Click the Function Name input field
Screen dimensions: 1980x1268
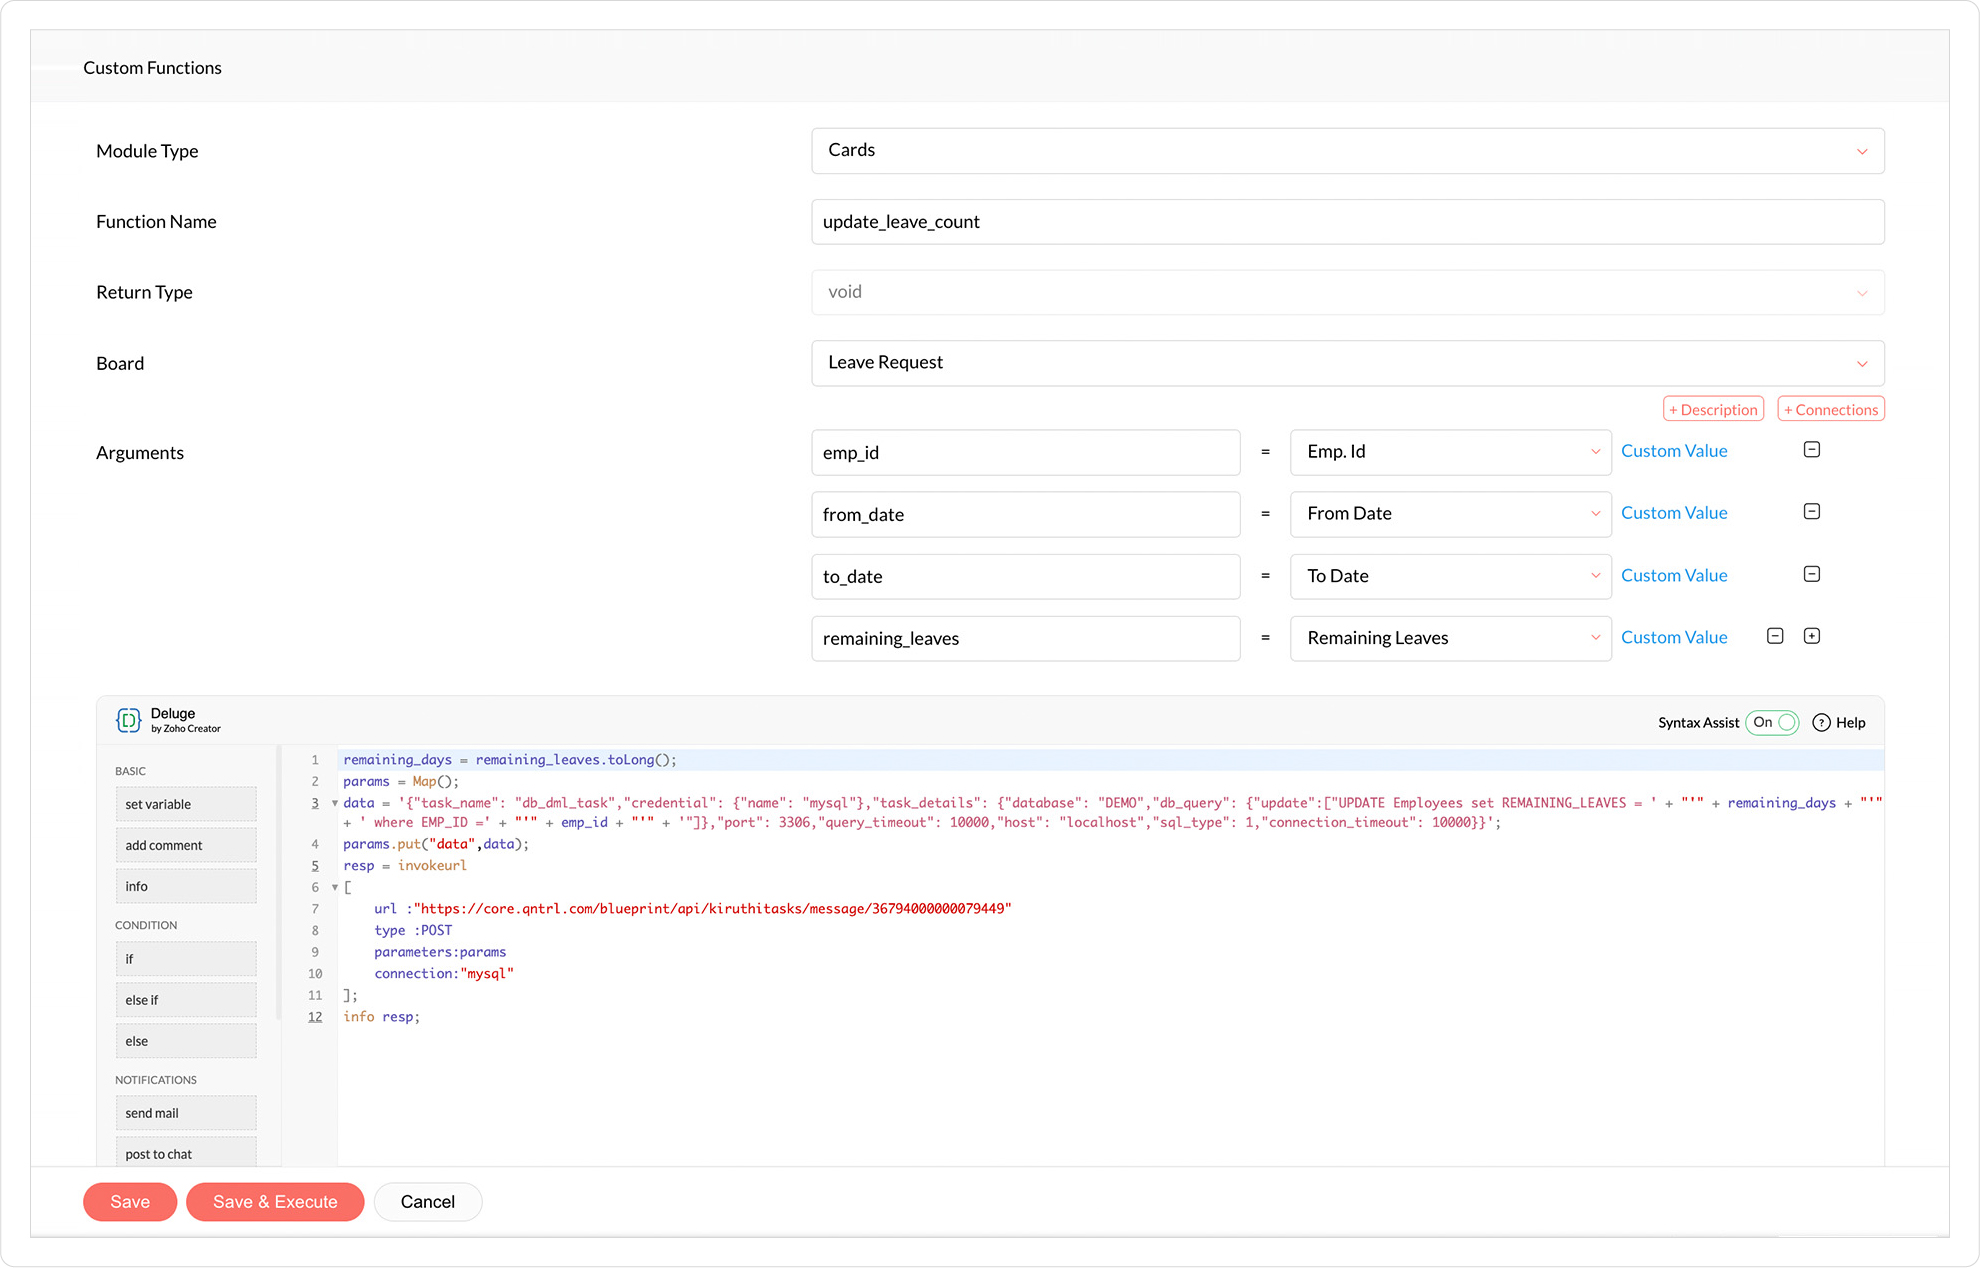pos(1347,222)
